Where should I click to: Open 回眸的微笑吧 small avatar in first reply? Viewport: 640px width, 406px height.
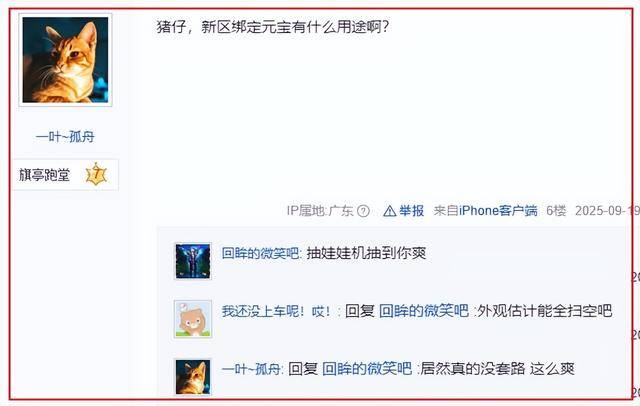tap(193, 261)
